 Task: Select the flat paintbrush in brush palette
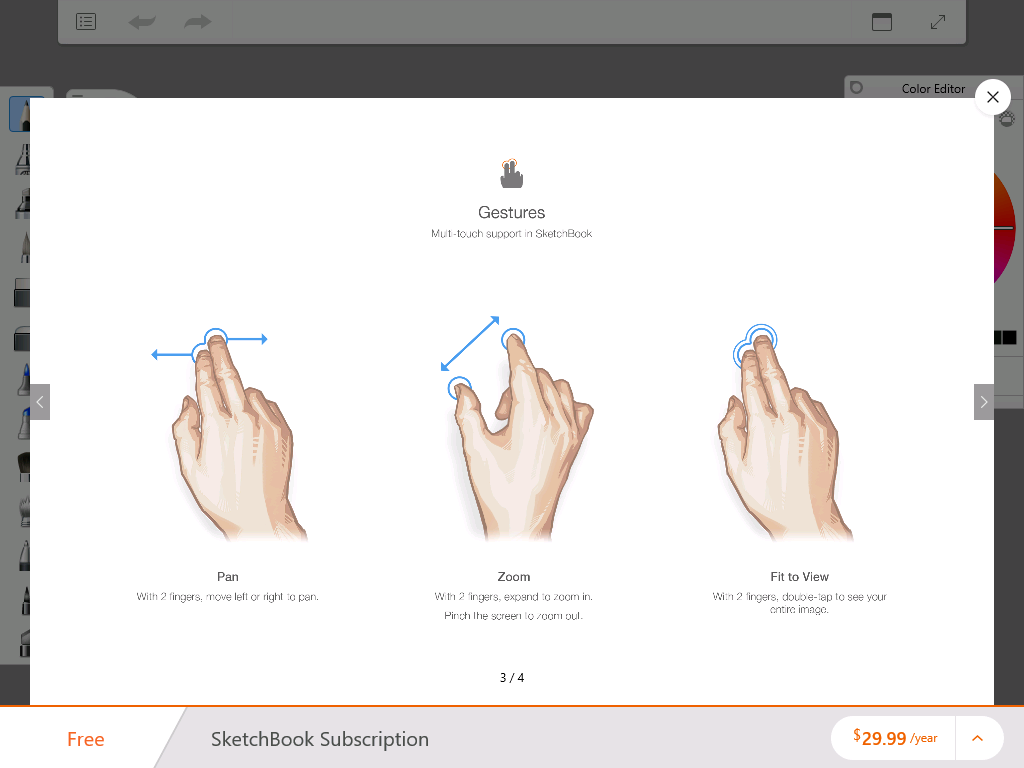click(23, 466)
